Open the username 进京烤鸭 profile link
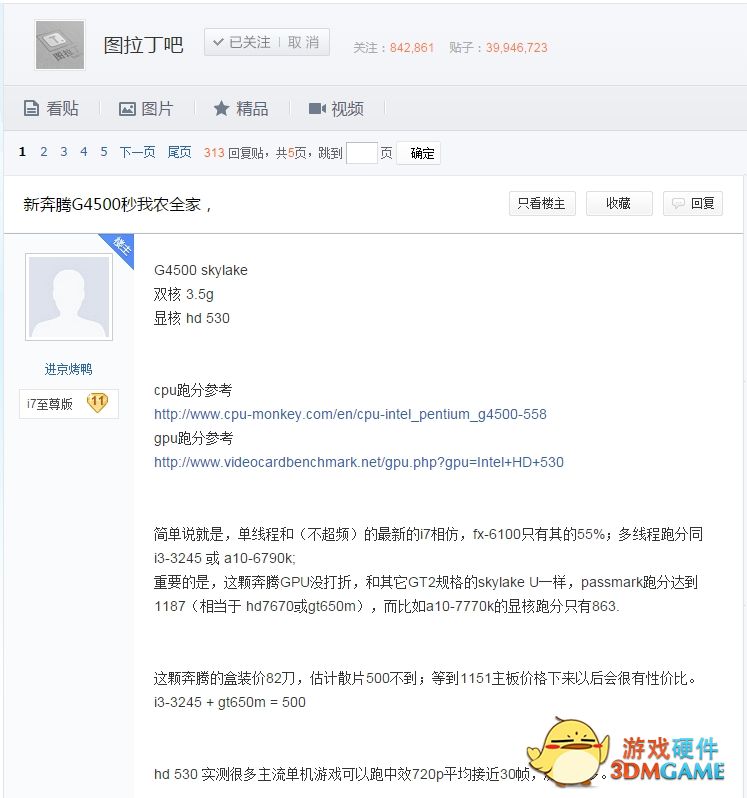The width and height of the screenshot is (747, 798). (x=69, y=369)
